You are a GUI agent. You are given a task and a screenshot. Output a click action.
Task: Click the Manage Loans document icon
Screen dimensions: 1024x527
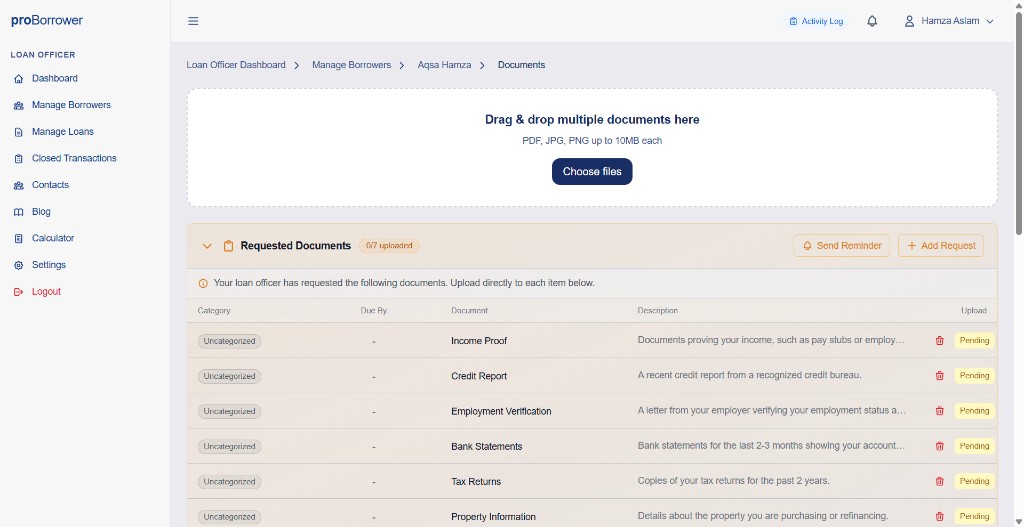click(x=18, y=132)
